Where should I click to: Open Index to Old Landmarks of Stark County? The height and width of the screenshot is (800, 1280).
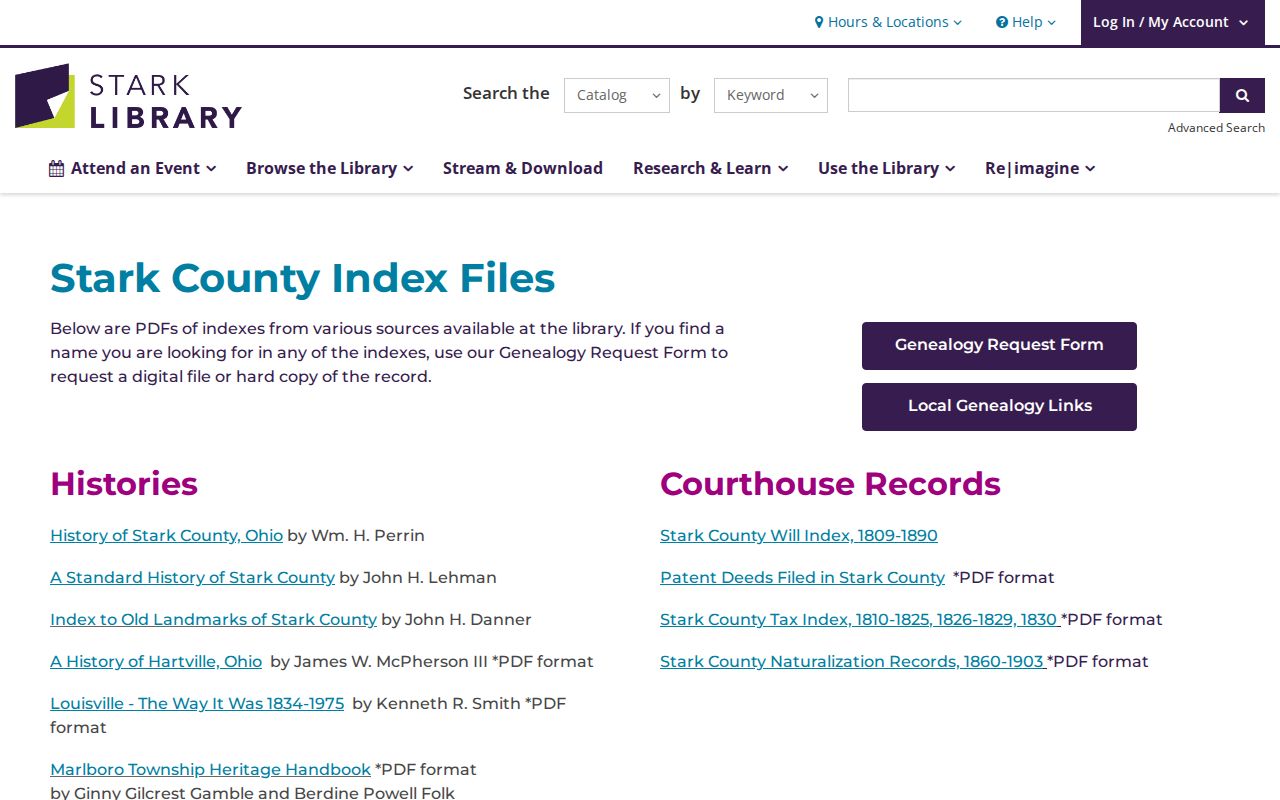pyautogui.click(x=213, y=620)
